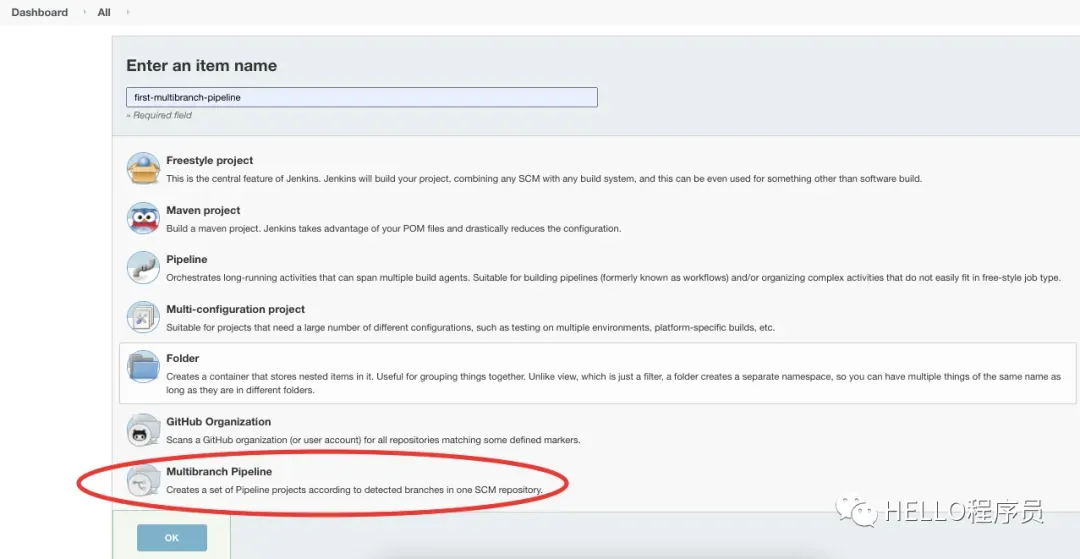Click the 'Suitable for projects' description
This screenshot has width=1080, height=559.
(x=470, y=328)
